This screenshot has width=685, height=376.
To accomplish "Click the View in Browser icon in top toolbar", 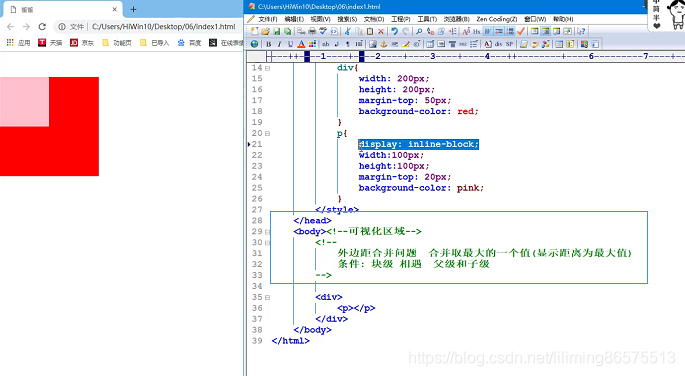I will coord(334,31).
